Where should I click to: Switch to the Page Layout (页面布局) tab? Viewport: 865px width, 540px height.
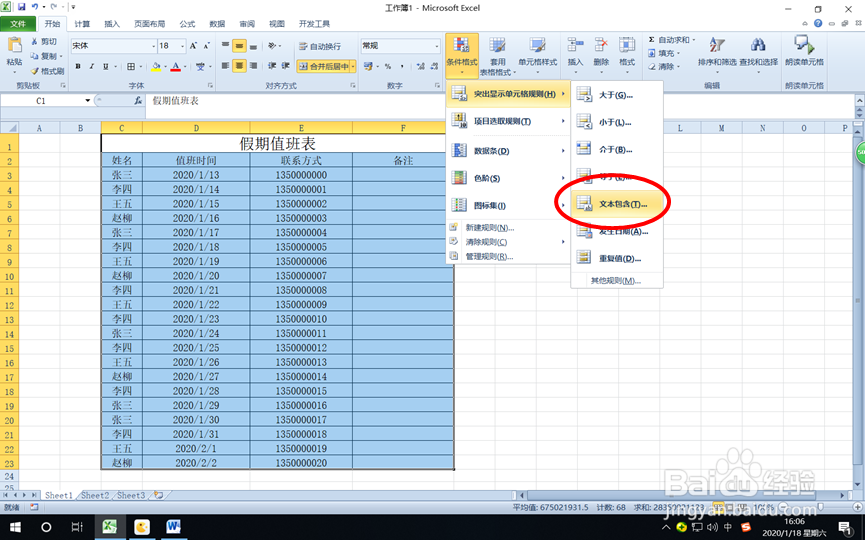[149, 24]
